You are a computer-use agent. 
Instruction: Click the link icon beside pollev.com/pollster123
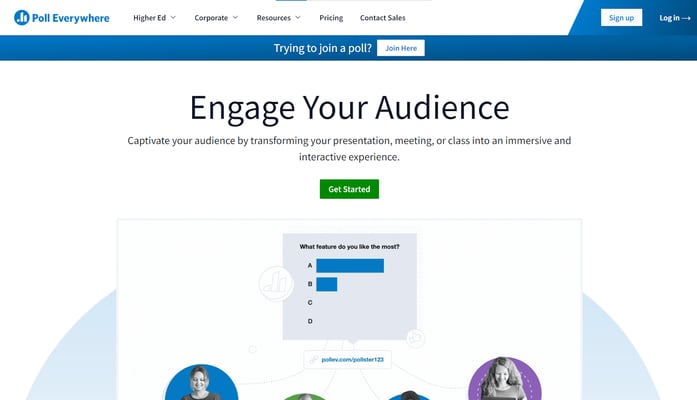314,360
